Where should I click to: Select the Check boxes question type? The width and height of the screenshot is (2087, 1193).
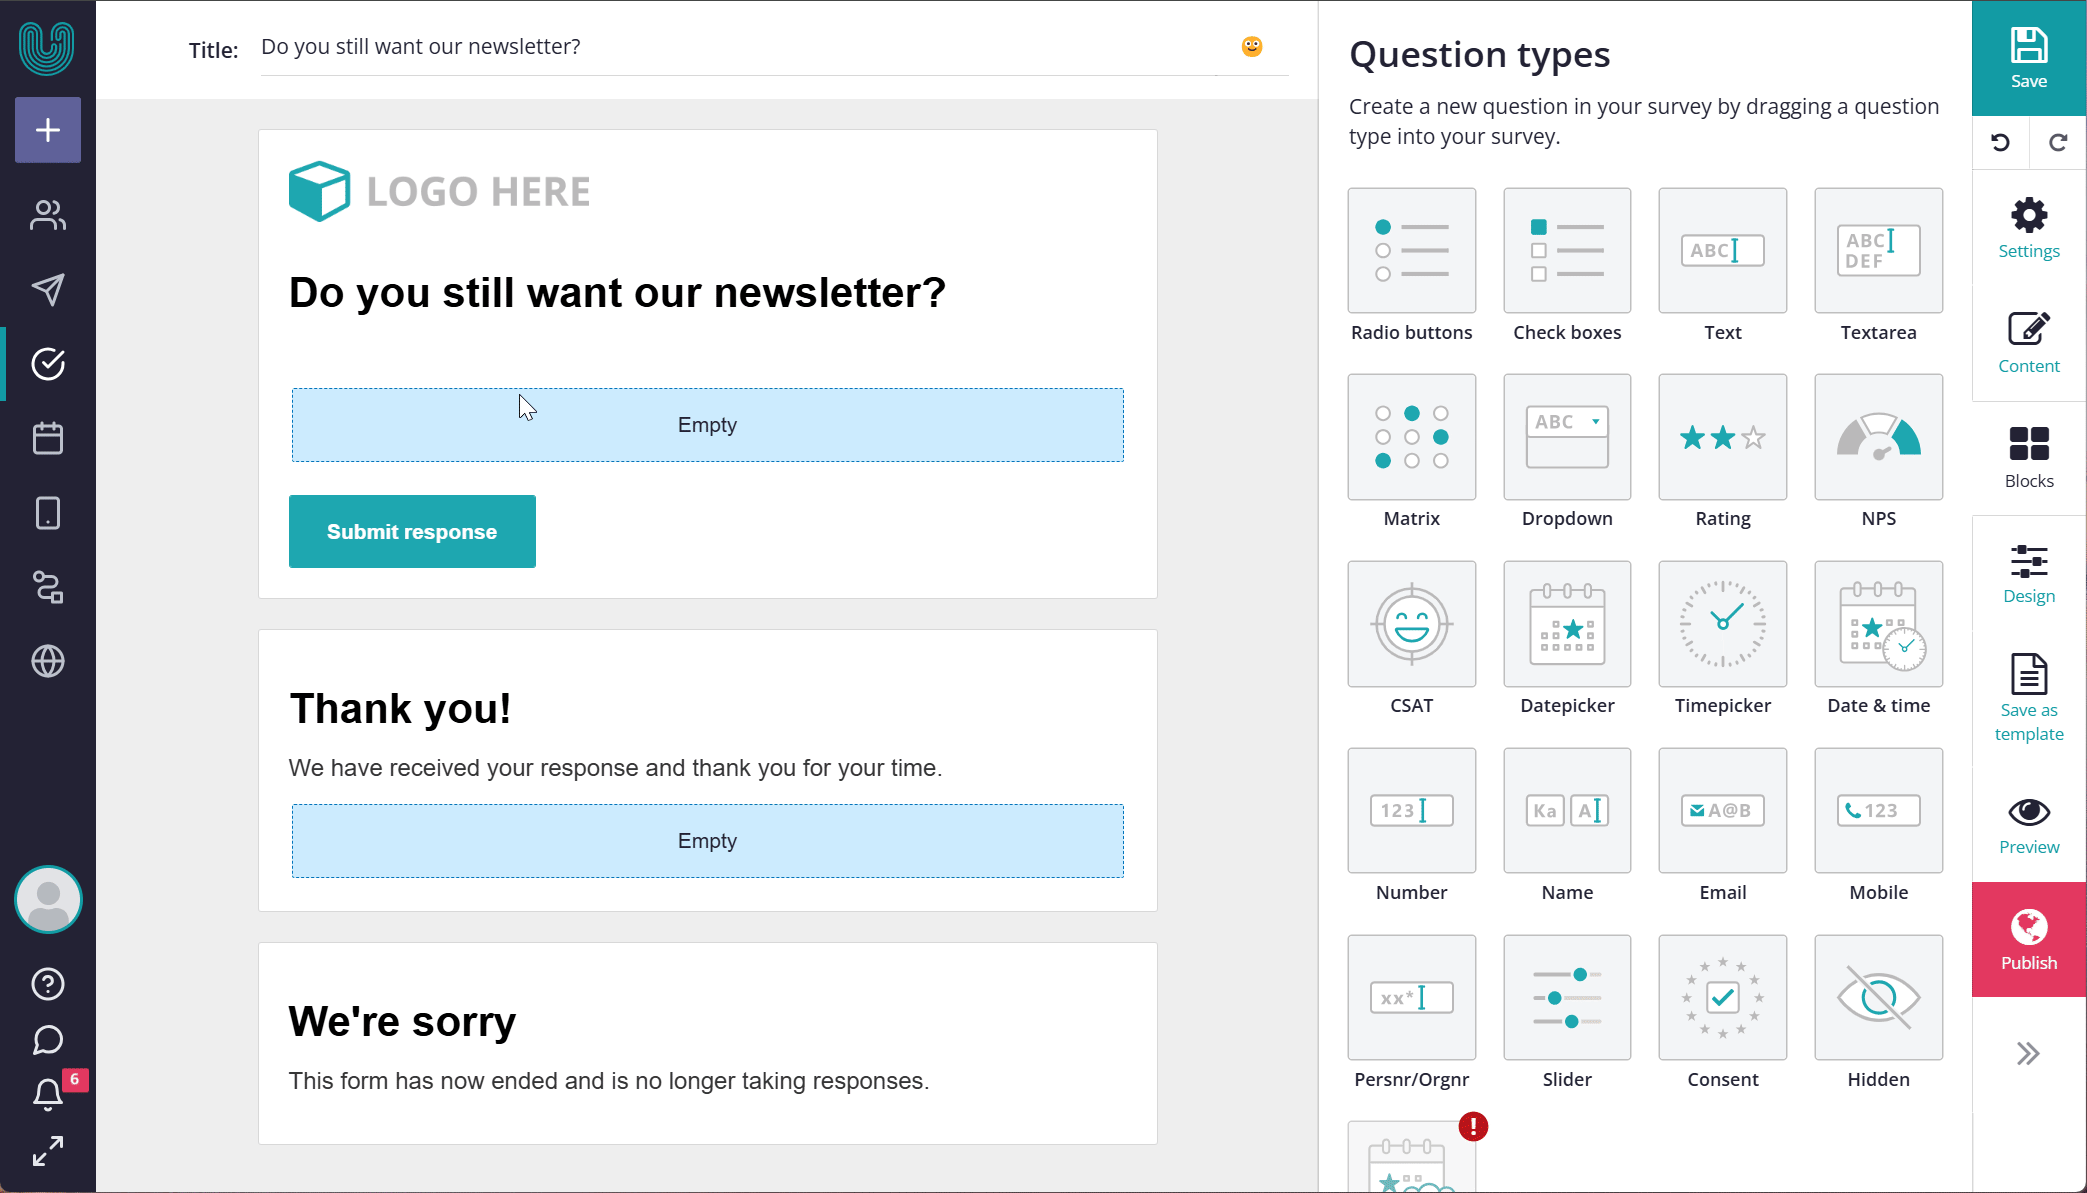1567,265
